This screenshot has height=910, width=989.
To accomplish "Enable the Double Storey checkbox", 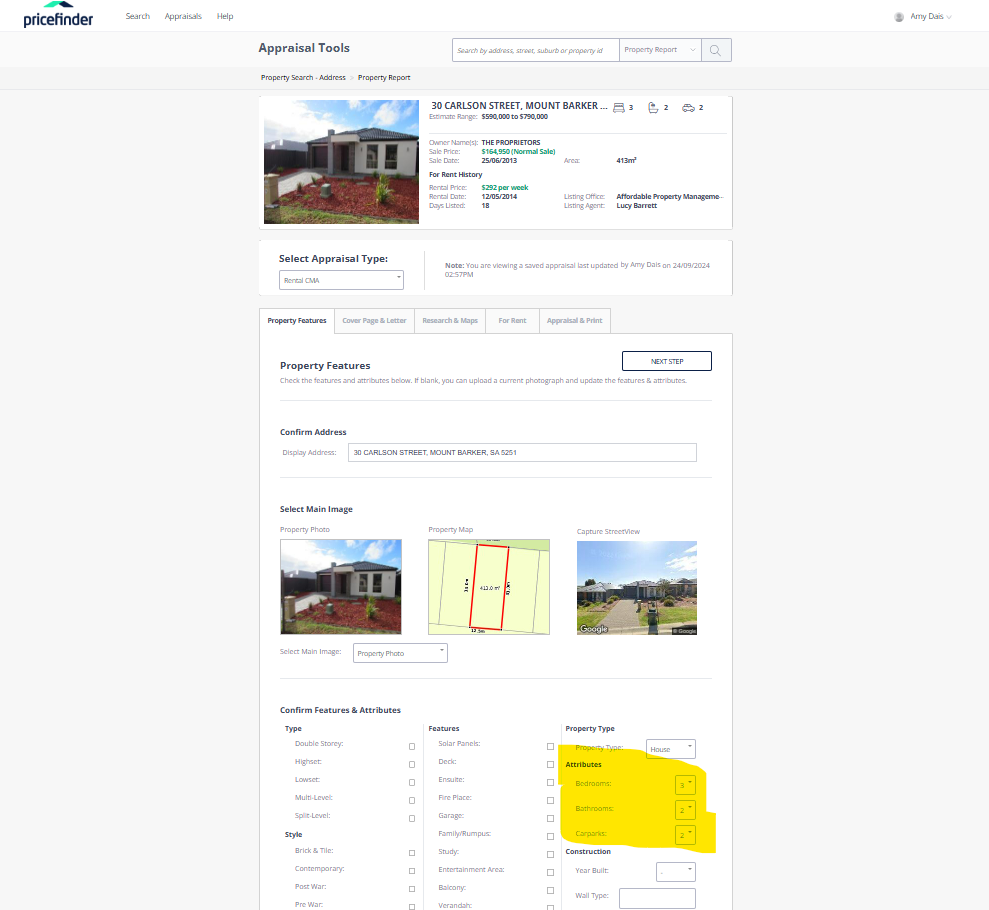I will (412, 746).
